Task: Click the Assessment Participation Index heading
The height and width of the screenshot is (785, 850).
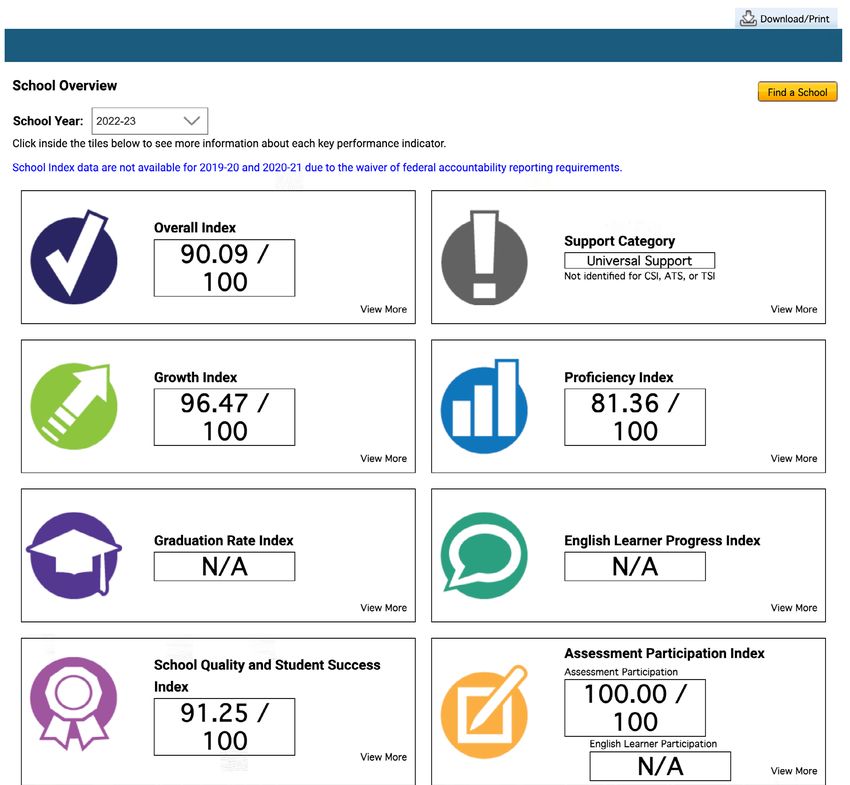Action: [664, 653]
